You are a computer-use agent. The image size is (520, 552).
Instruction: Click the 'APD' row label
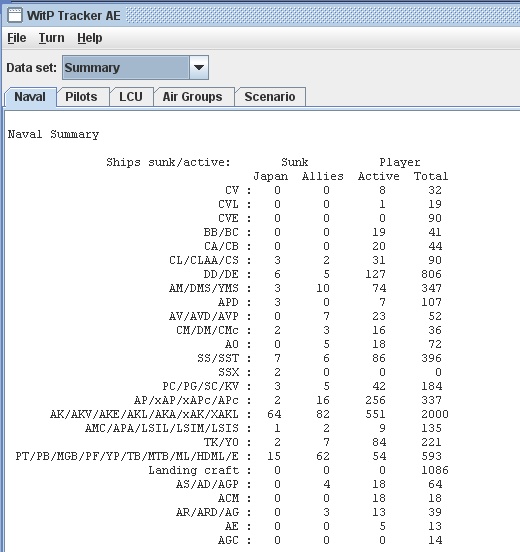coord(228,302)
